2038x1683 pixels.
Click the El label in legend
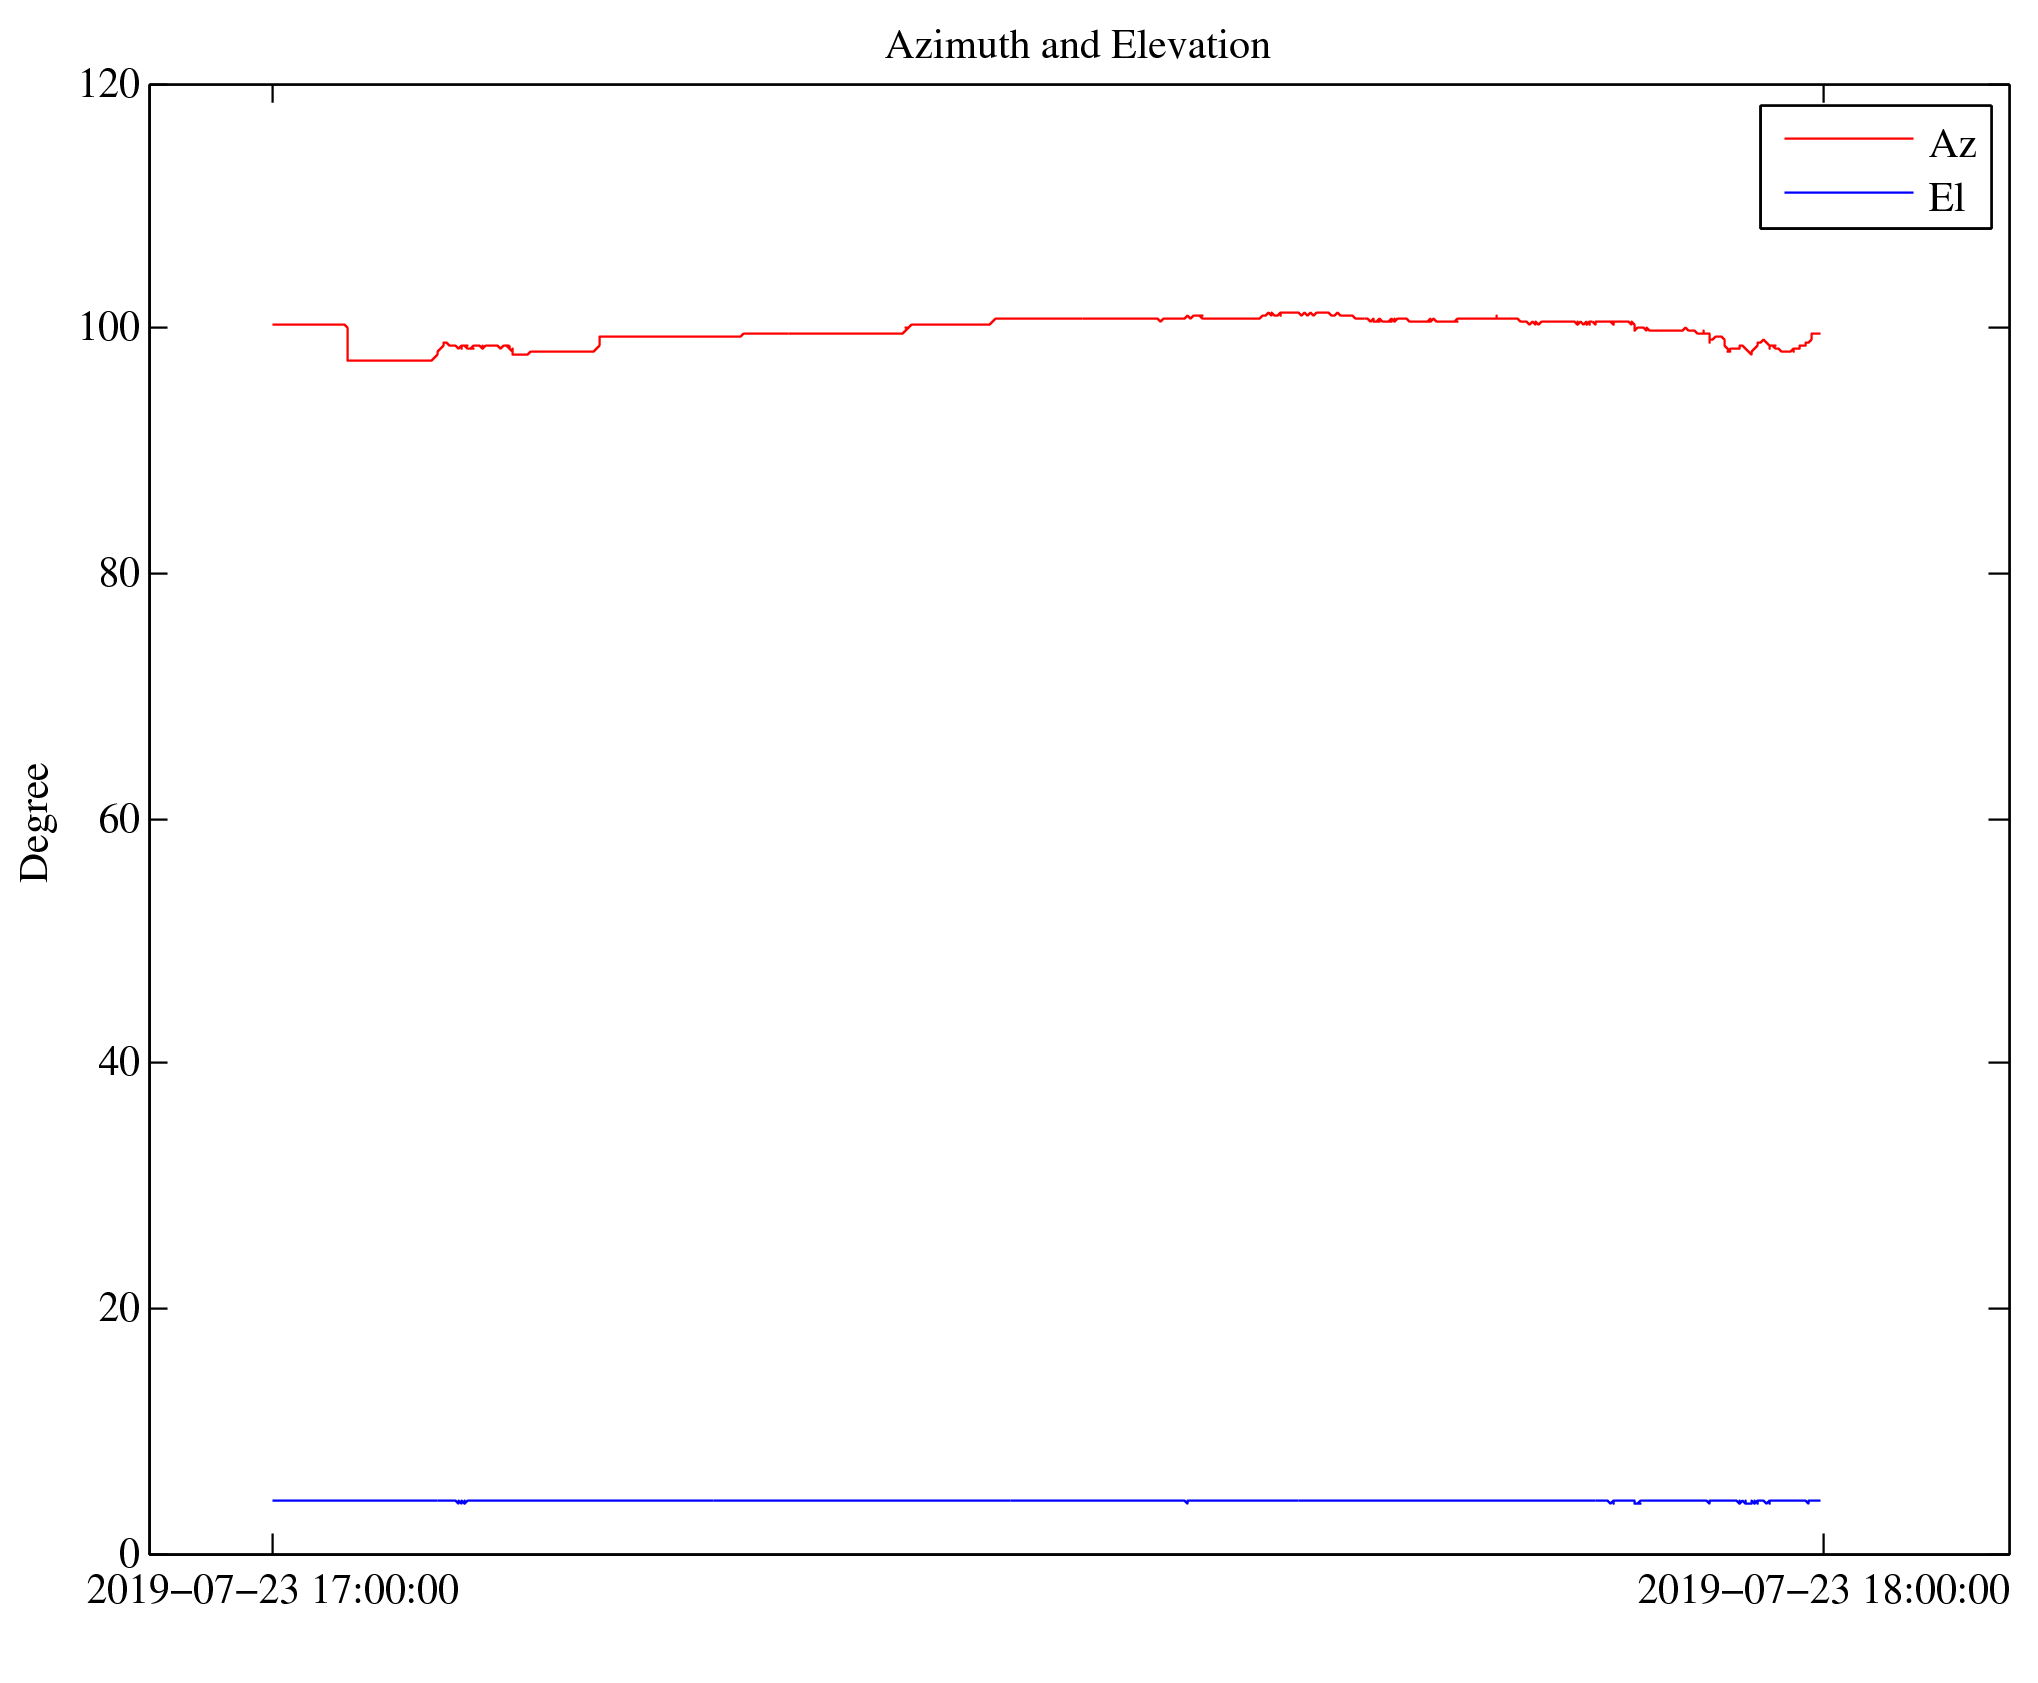(1945, 198)
